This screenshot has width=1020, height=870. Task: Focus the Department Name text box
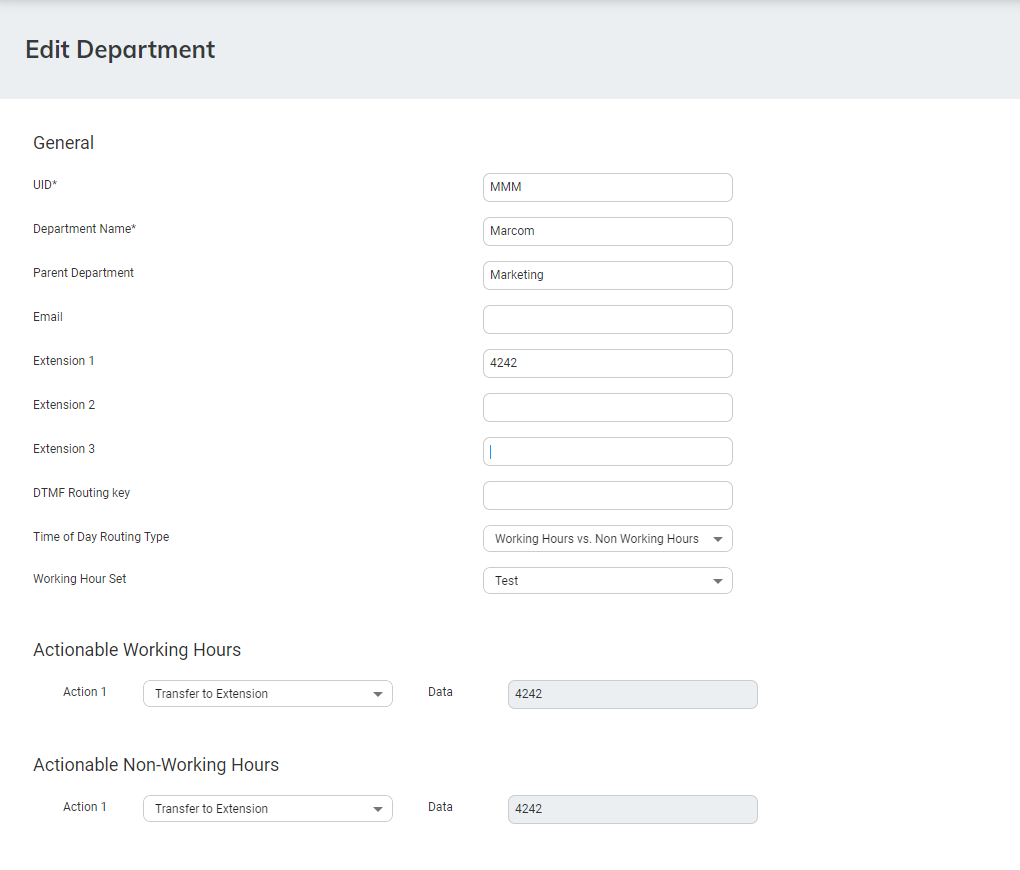point(607,231)
